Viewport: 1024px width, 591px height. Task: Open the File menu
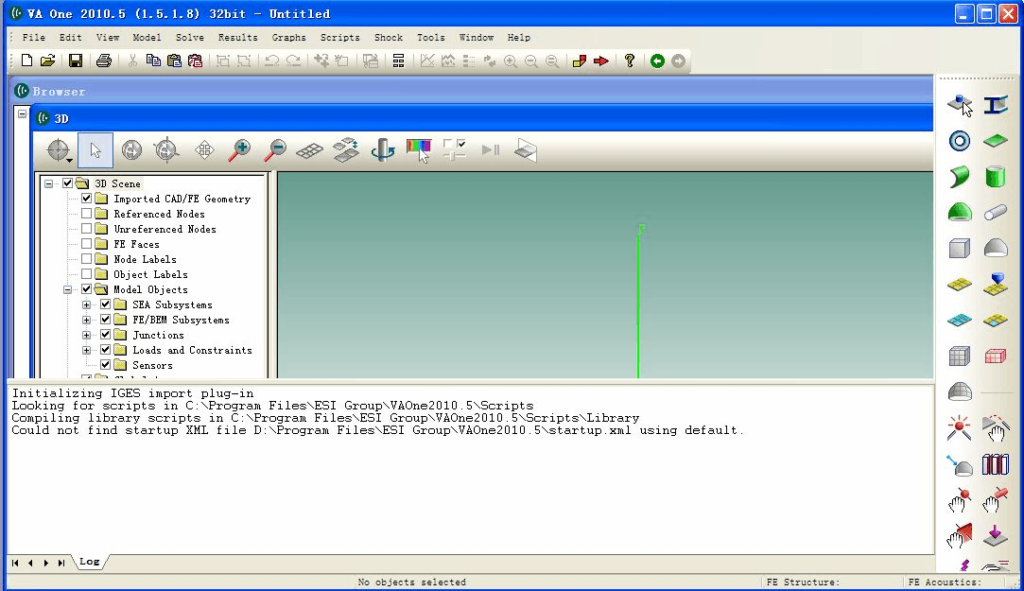(34, 37)
